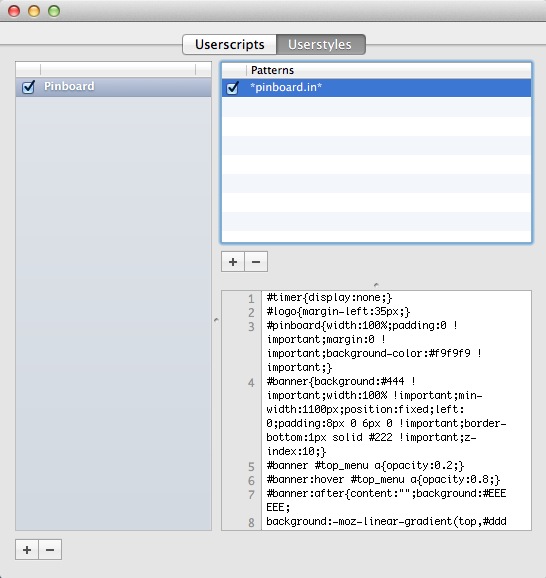Click the horizontal split divider above code editor
Screen dimensions: 546x578
[376, 285]
